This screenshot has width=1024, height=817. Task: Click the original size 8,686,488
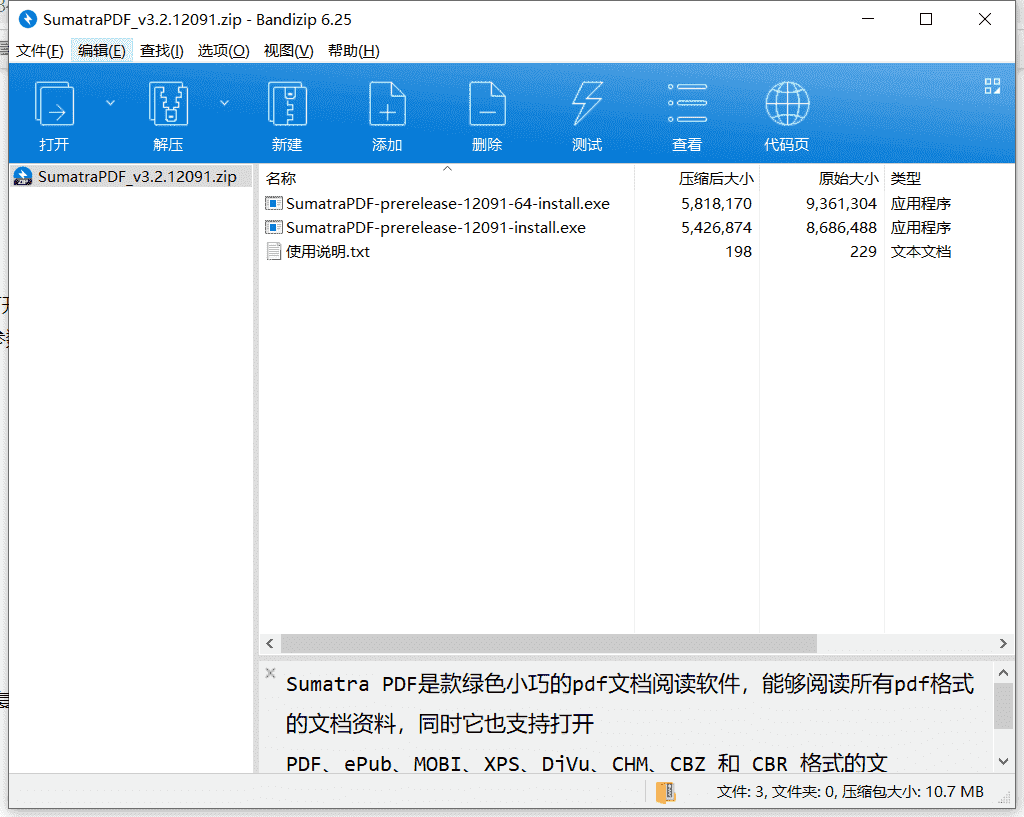click(x=841, y=227)
